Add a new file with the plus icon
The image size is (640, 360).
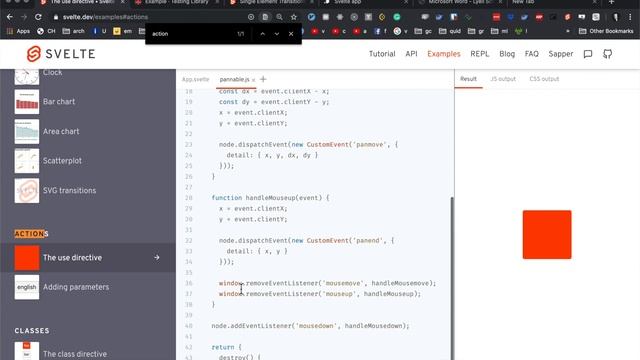263,79
